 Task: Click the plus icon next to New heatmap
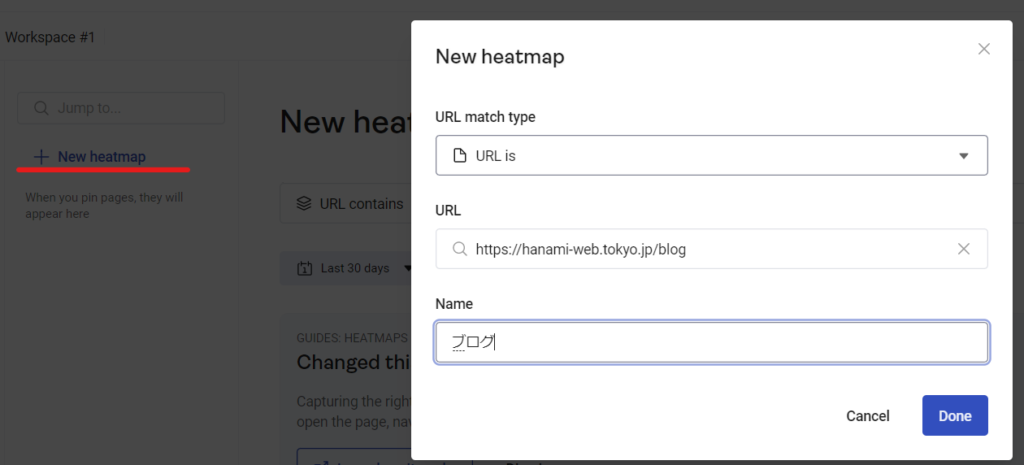point(41,157)
